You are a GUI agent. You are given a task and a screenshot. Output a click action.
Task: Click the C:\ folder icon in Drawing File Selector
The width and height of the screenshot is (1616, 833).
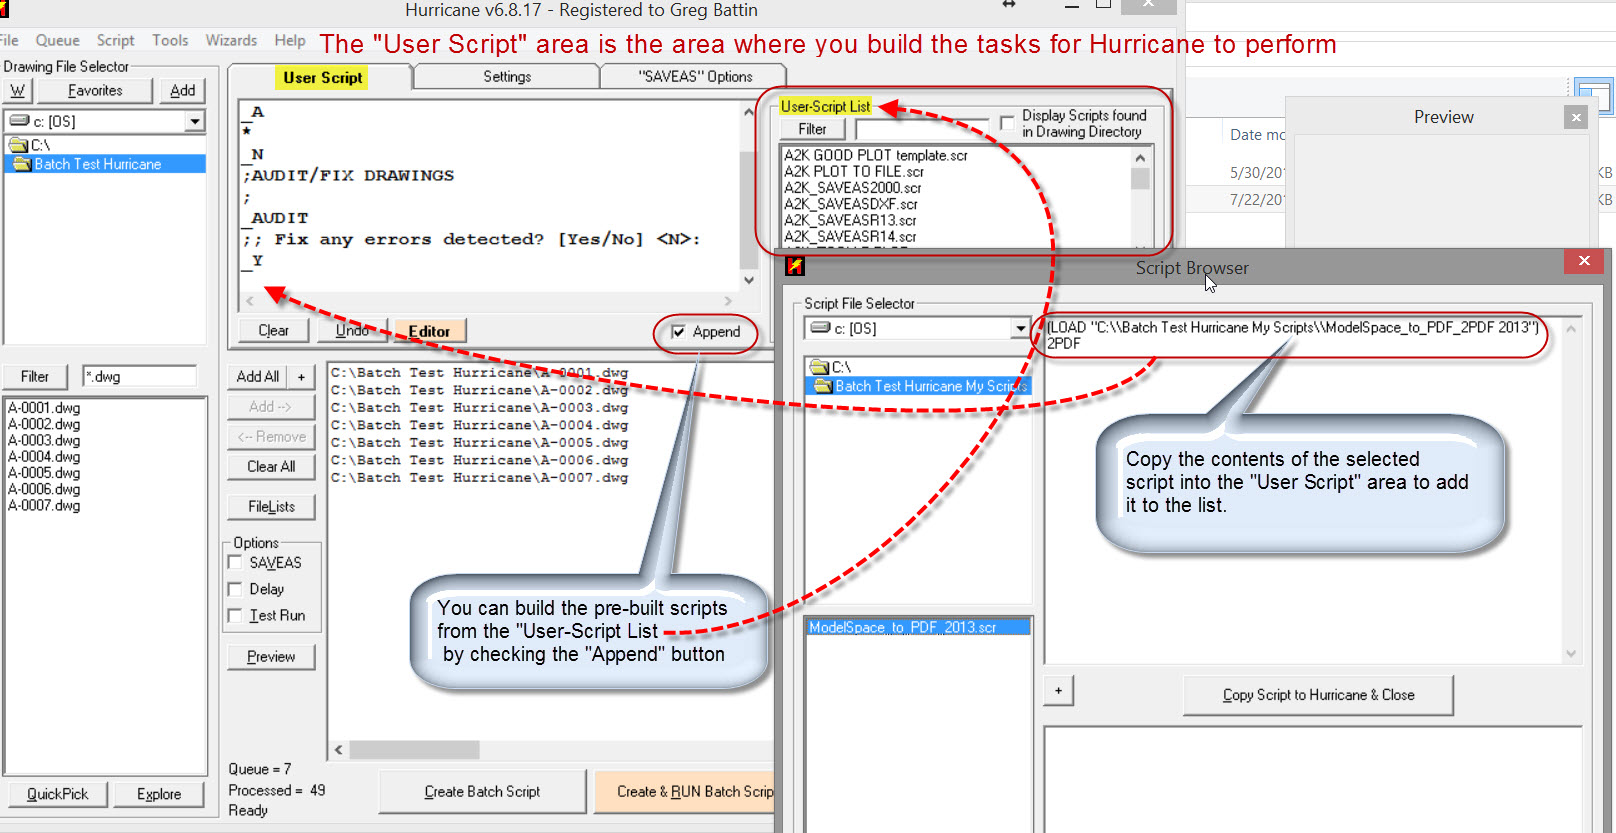coord(17,145)
